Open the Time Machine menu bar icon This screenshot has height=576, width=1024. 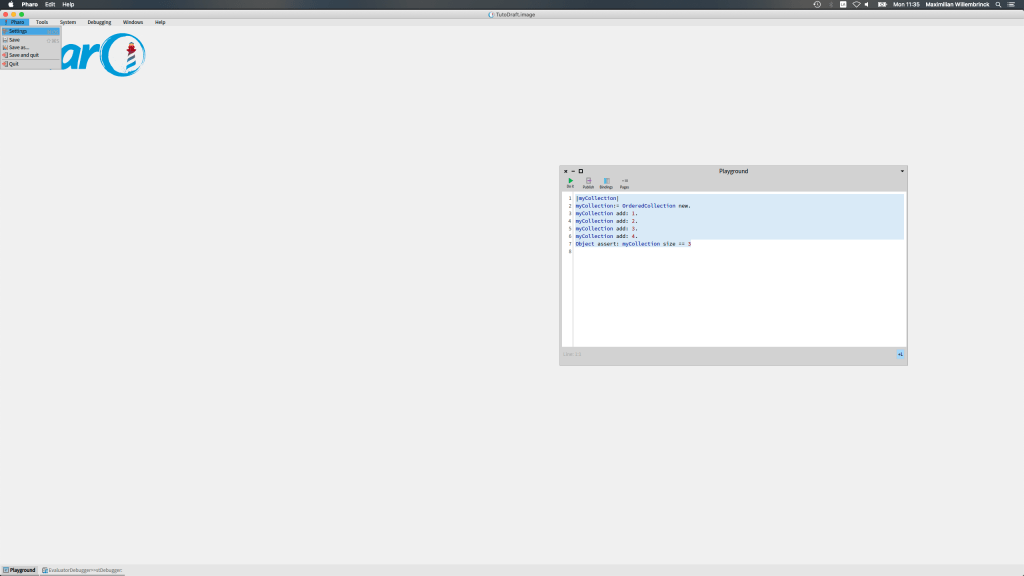tap(817, 4)
